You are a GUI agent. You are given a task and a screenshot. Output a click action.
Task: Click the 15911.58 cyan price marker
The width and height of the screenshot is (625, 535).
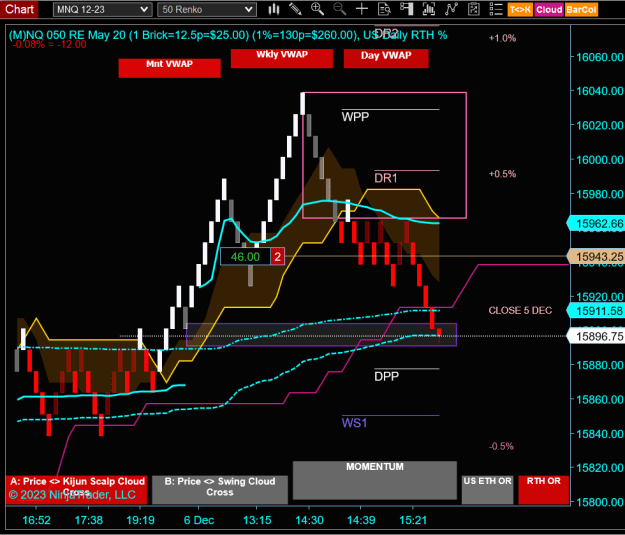click(596, 310)
